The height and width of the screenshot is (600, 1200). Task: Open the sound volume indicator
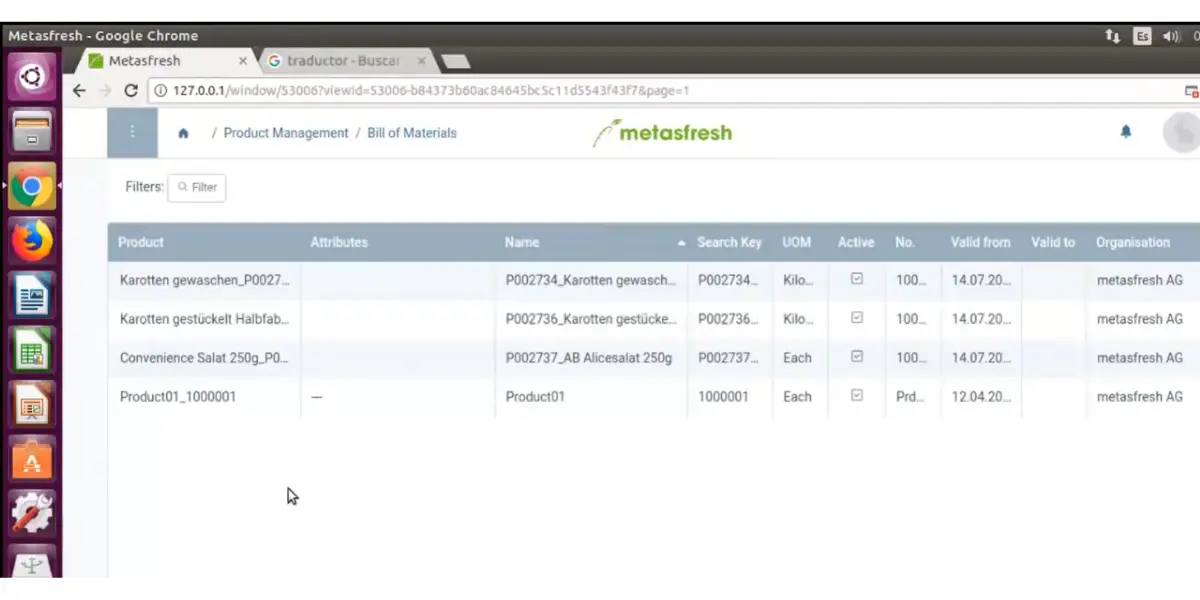coord(1171,35)
